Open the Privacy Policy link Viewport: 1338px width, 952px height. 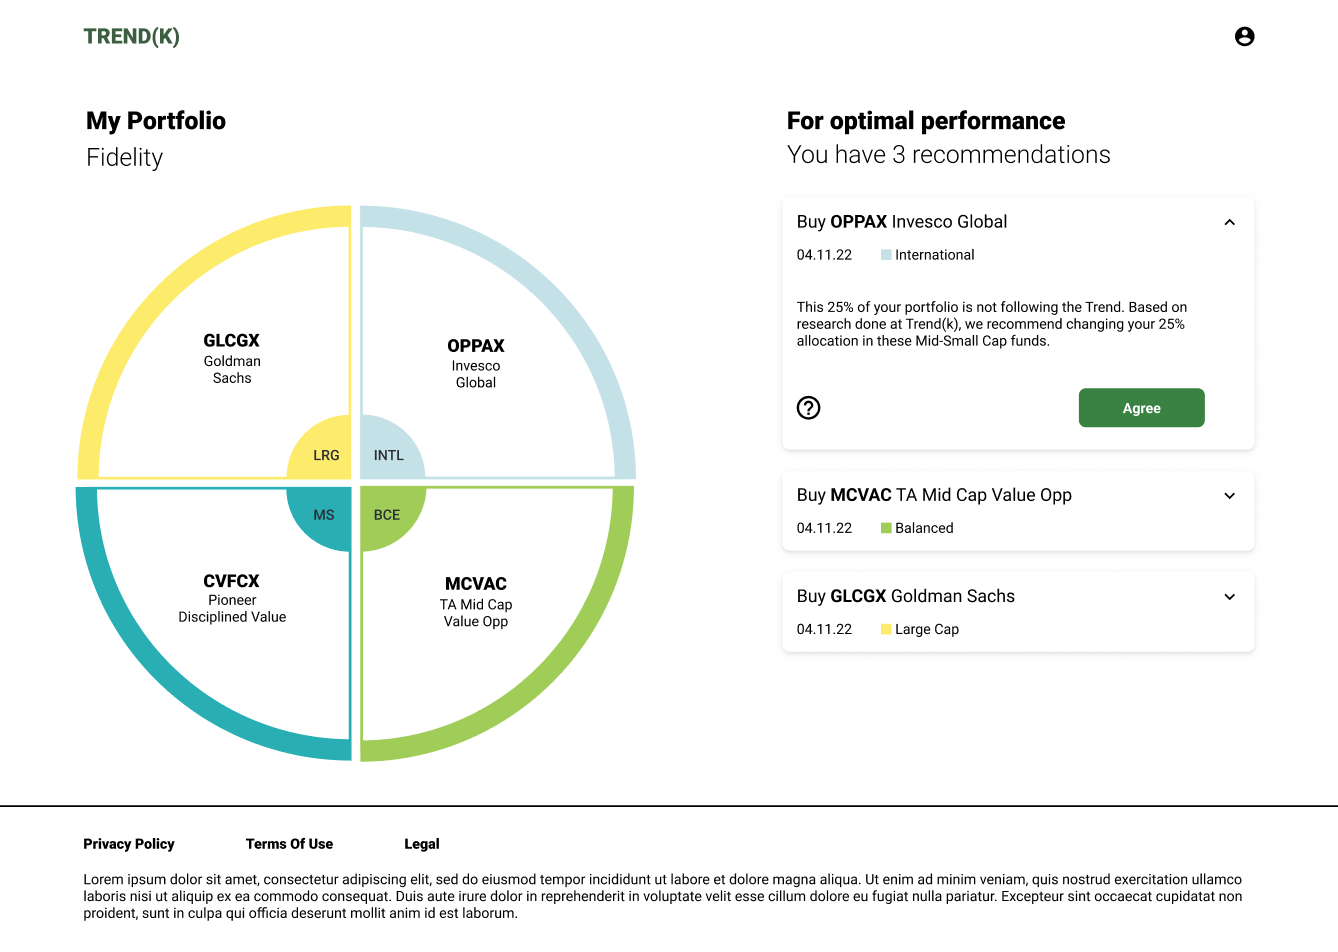(x=129, y=844)
